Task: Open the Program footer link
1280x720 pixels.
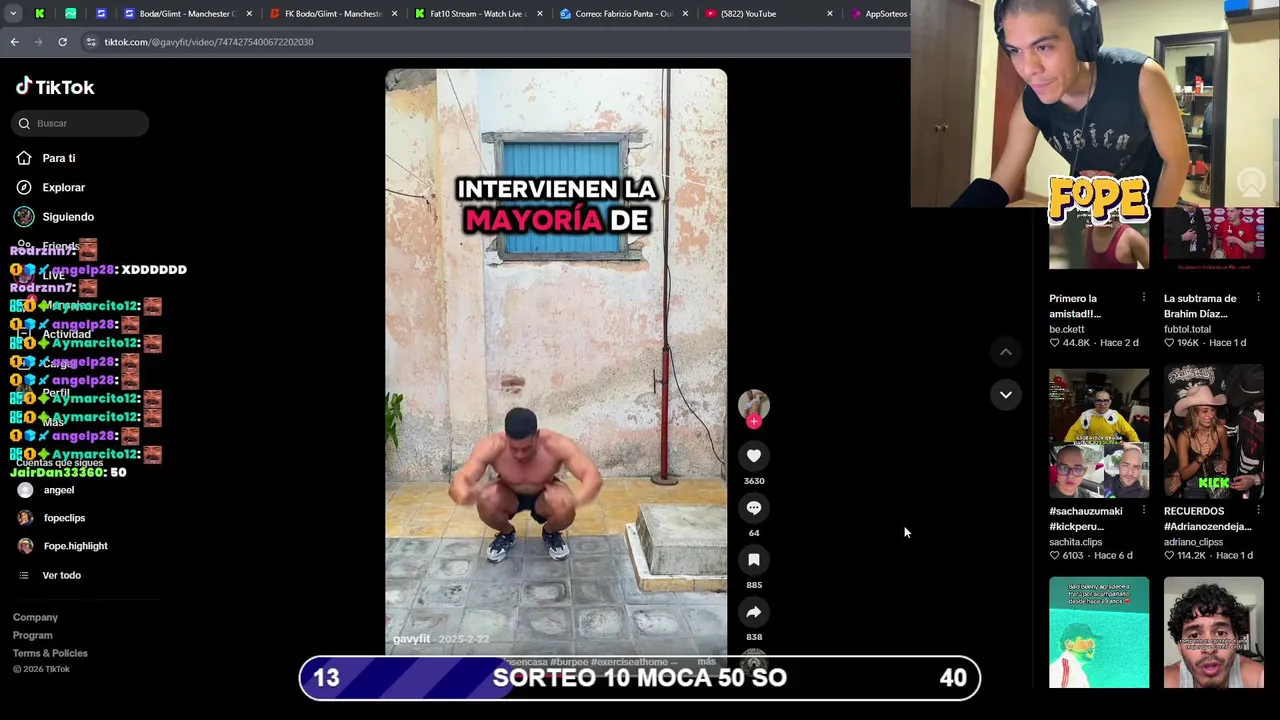Action: pyautogui.click(x=32, y=635)
